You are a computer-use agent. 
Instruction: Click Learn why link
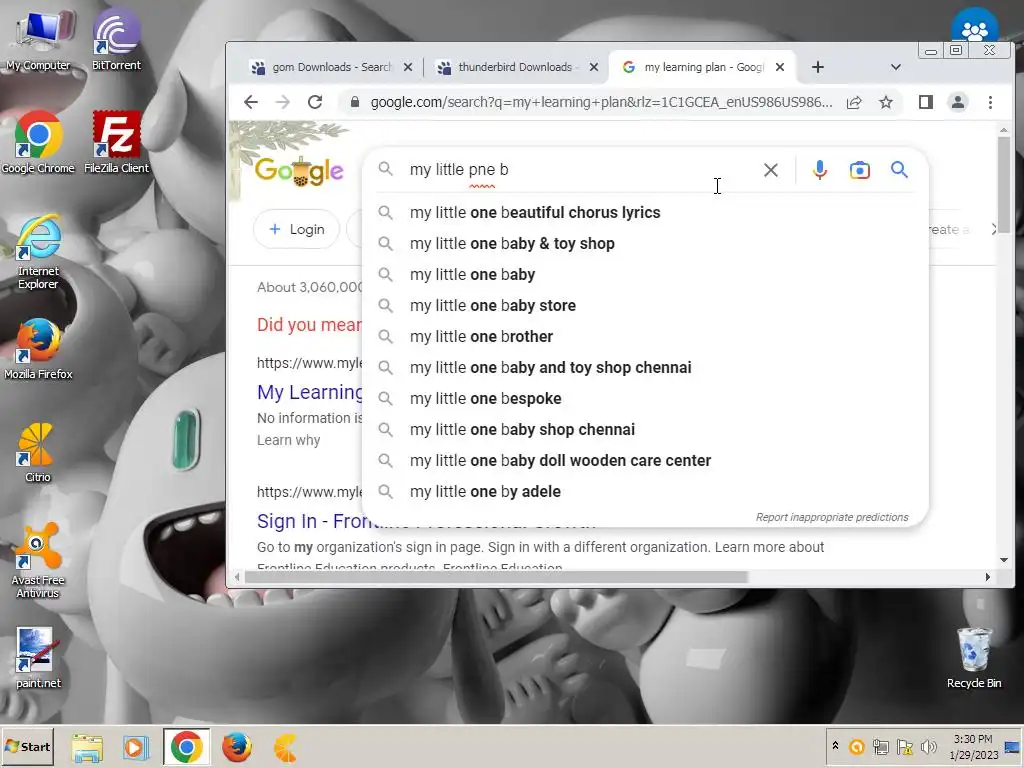288,440
